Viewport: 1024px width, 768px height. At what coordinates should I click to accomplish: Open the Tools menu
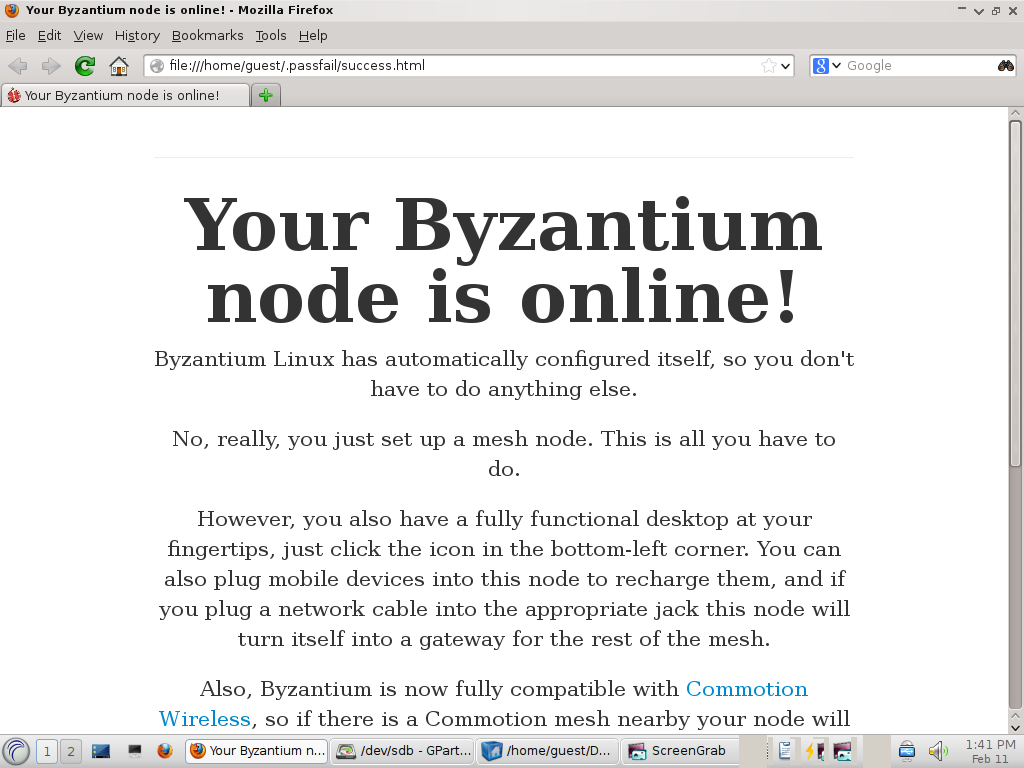coord(270,35)
